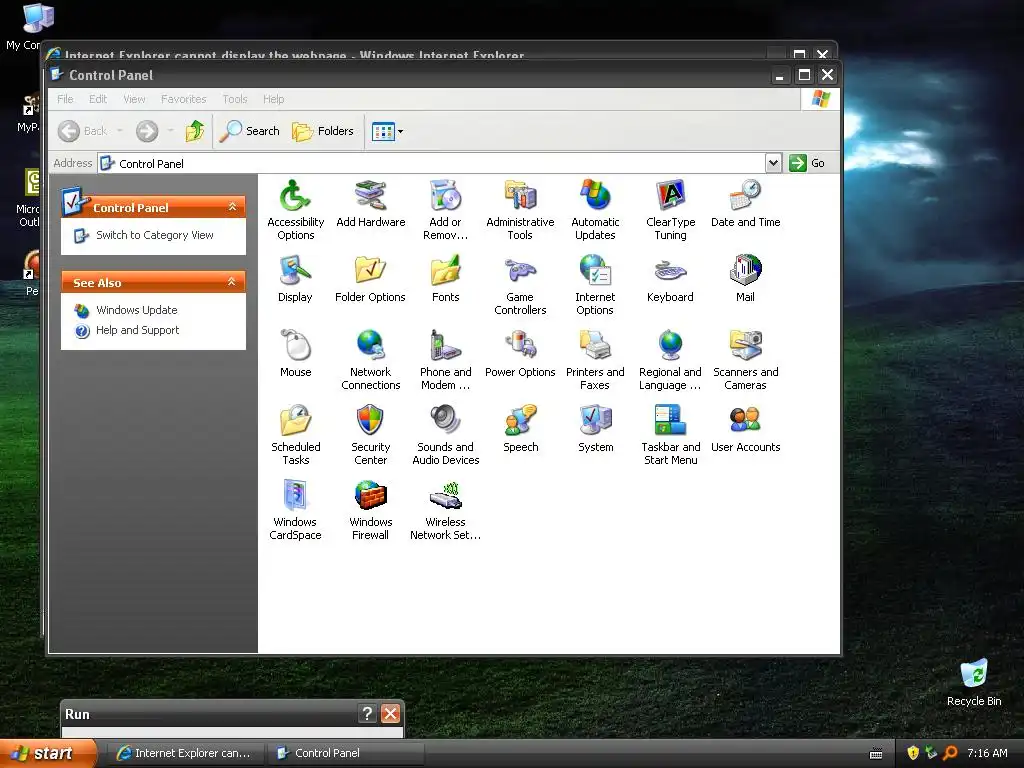Open Phone and Modem options
Screen dimensions: 1024x768
(x=445, y=360)
